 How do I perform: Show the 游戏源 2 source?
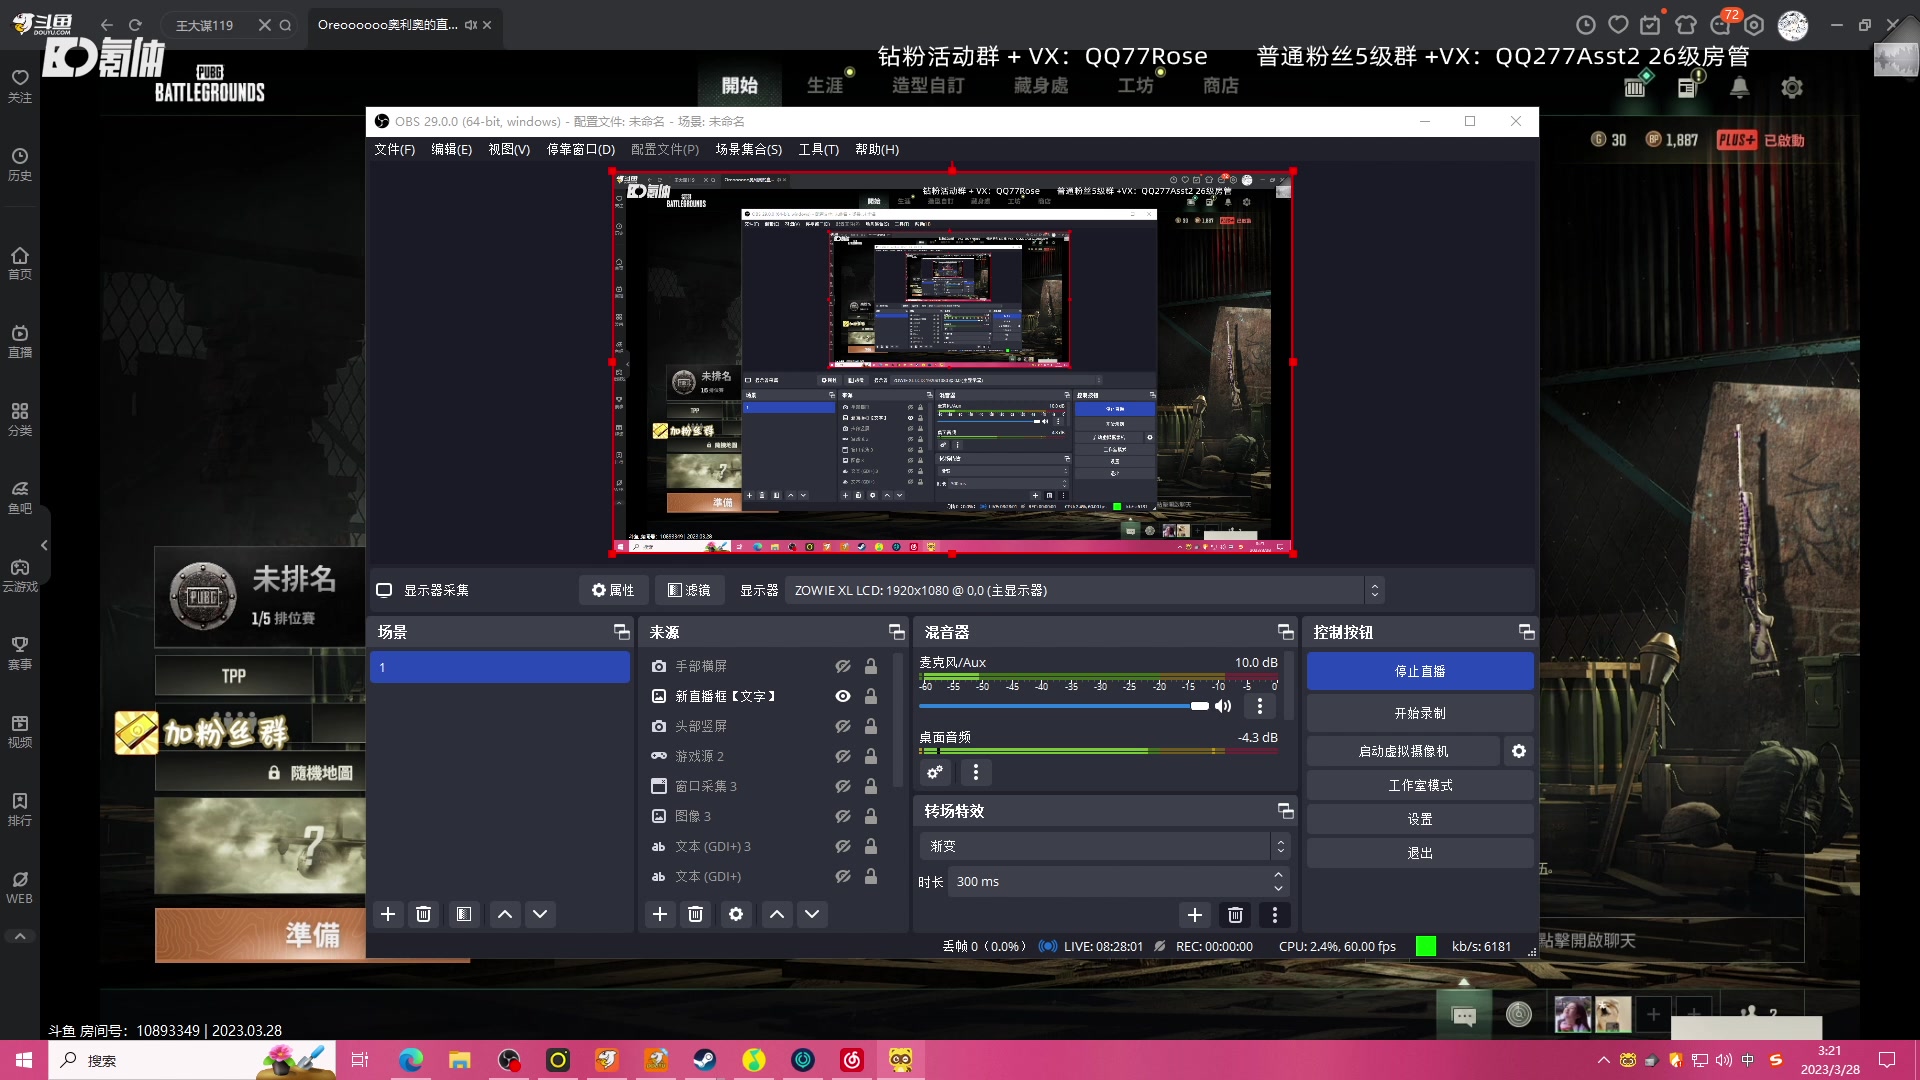point(843,756)
